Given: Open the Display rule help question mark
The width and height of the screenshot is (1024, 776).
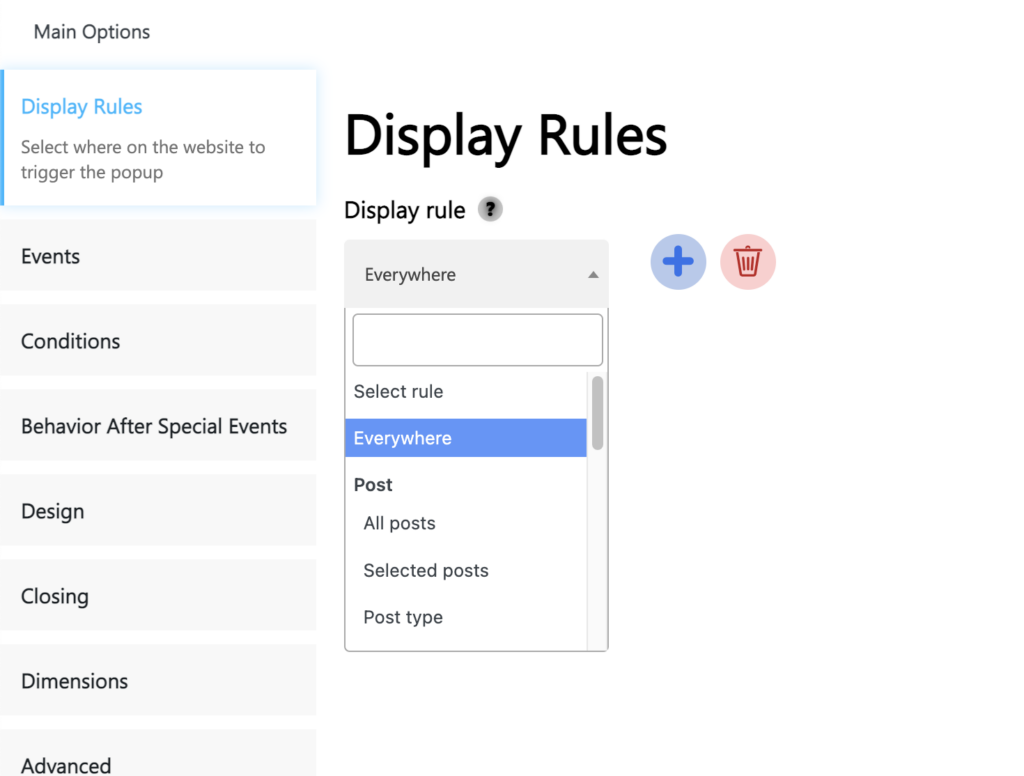Looking at the screenshot, I should [x=490, y=210].
